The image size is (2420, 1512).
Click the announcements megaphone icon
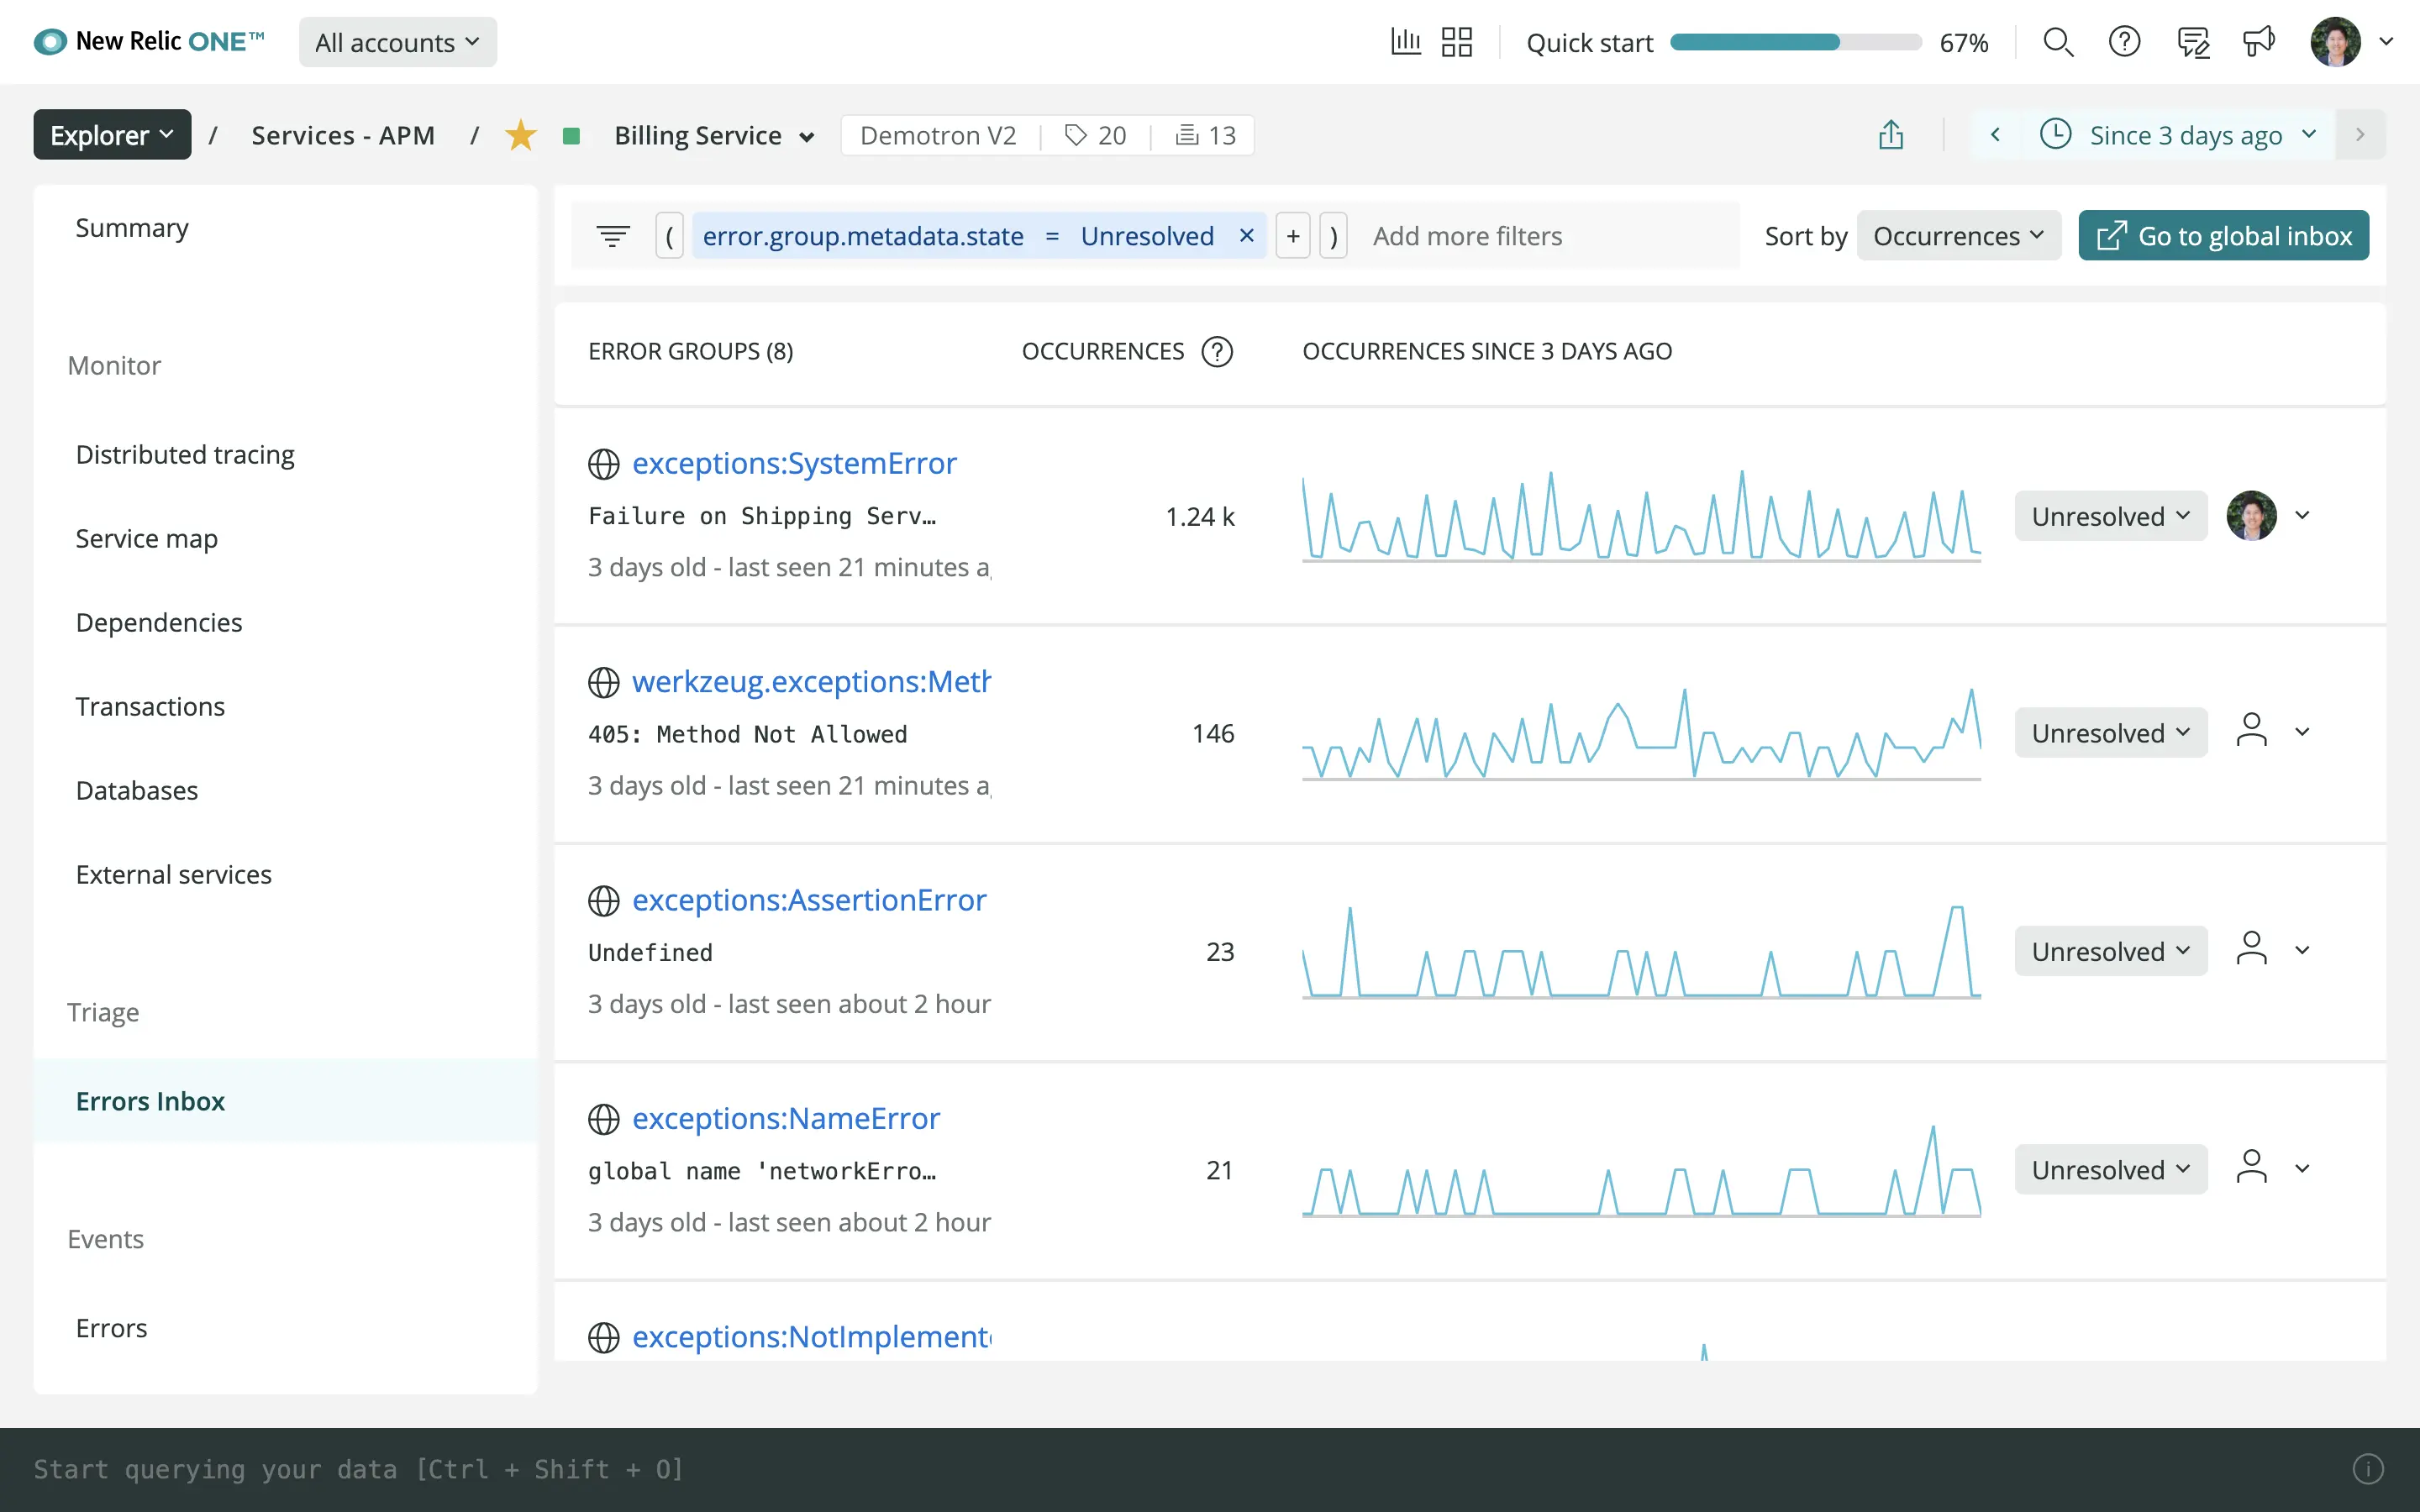[x=2258, y=42]
